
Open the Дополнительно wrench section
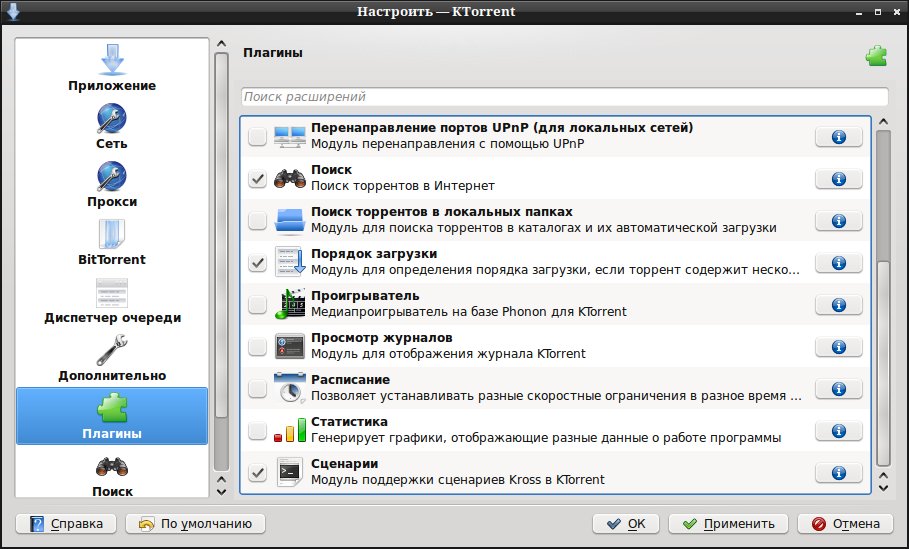tap(112, 358)
